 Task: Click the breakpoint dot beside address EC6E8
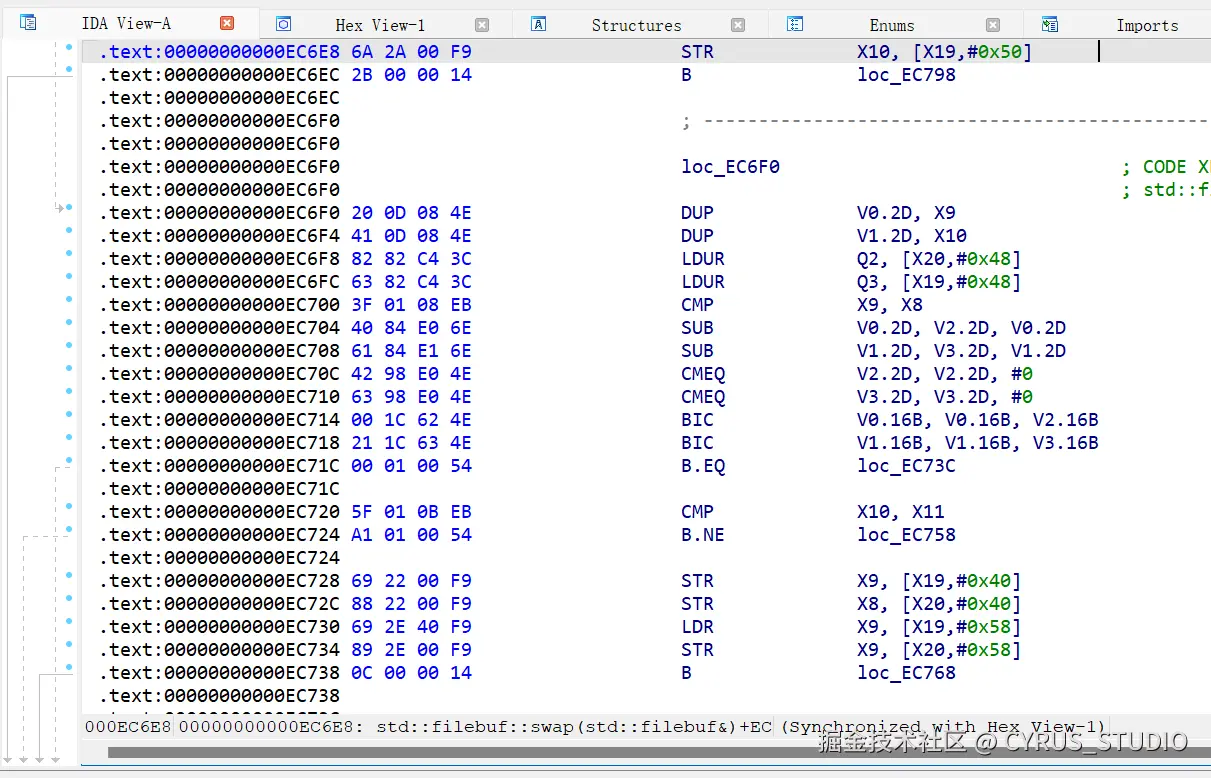pyautogui.click(x=68, y=47)
